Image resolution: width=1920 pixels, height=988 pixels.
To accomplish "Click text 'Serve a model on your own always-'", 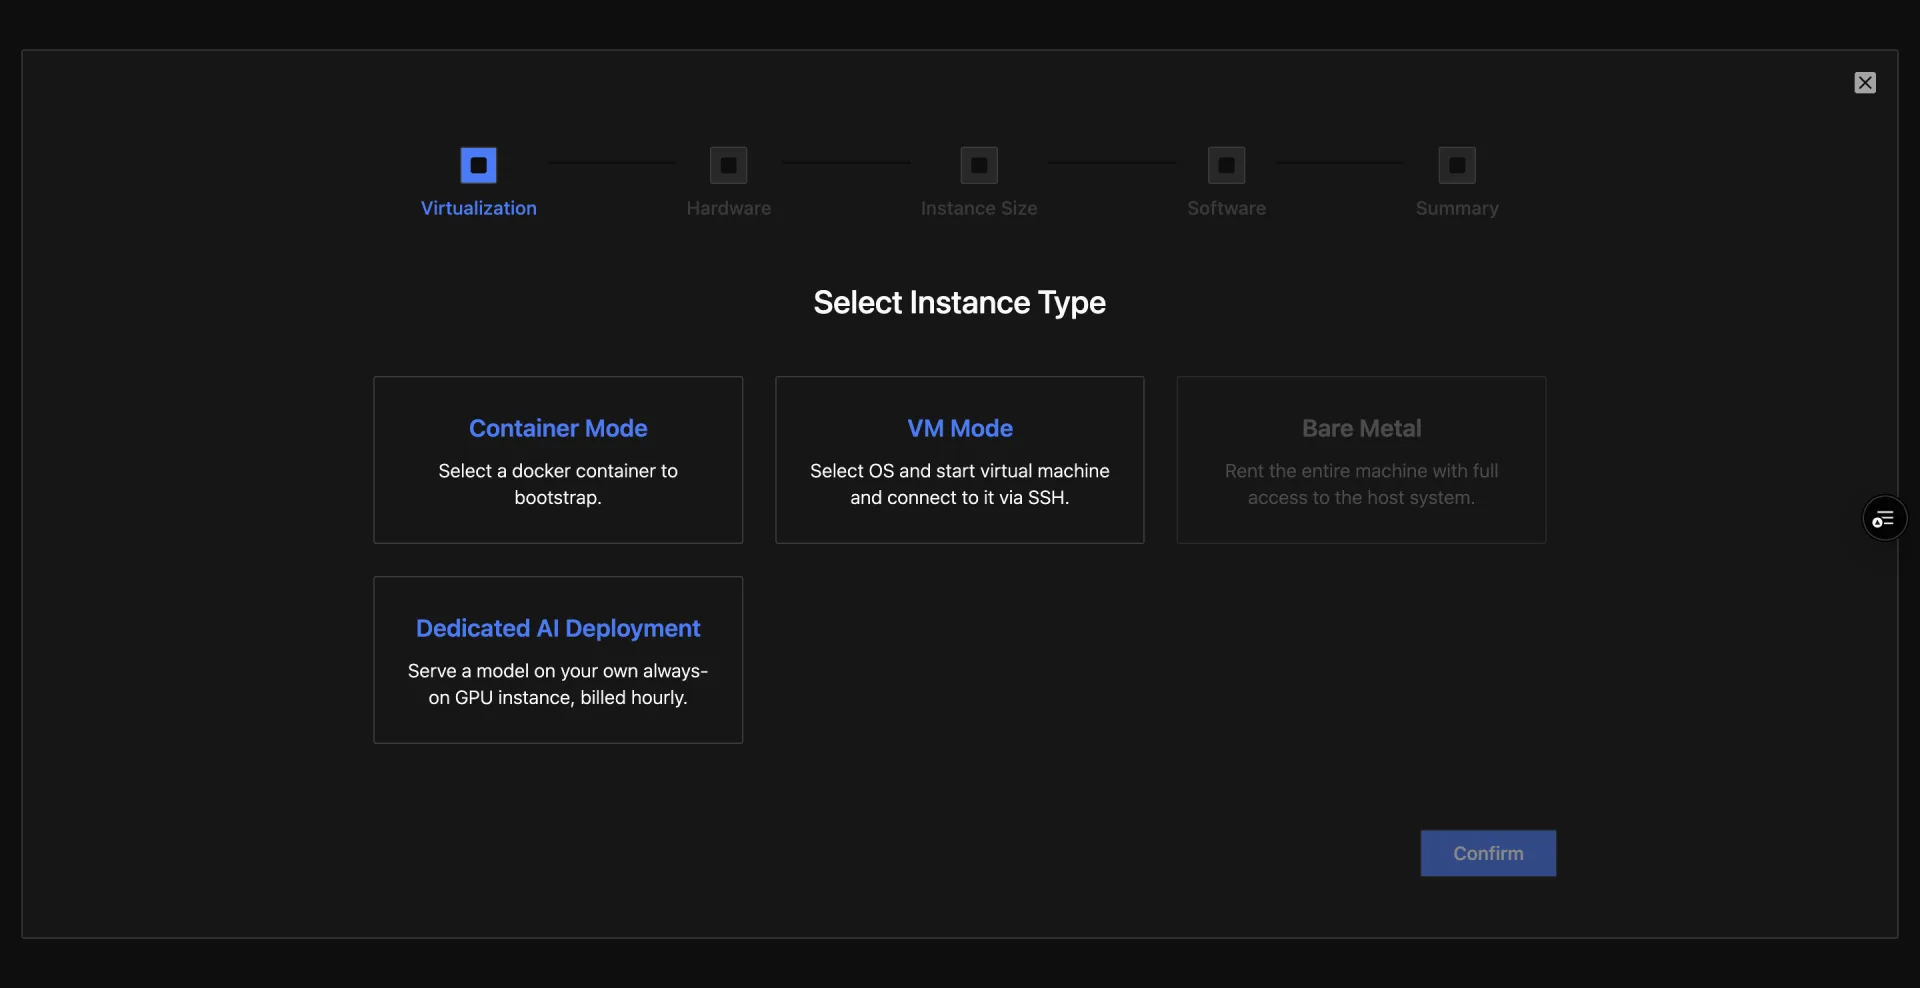I will (558, 671).
